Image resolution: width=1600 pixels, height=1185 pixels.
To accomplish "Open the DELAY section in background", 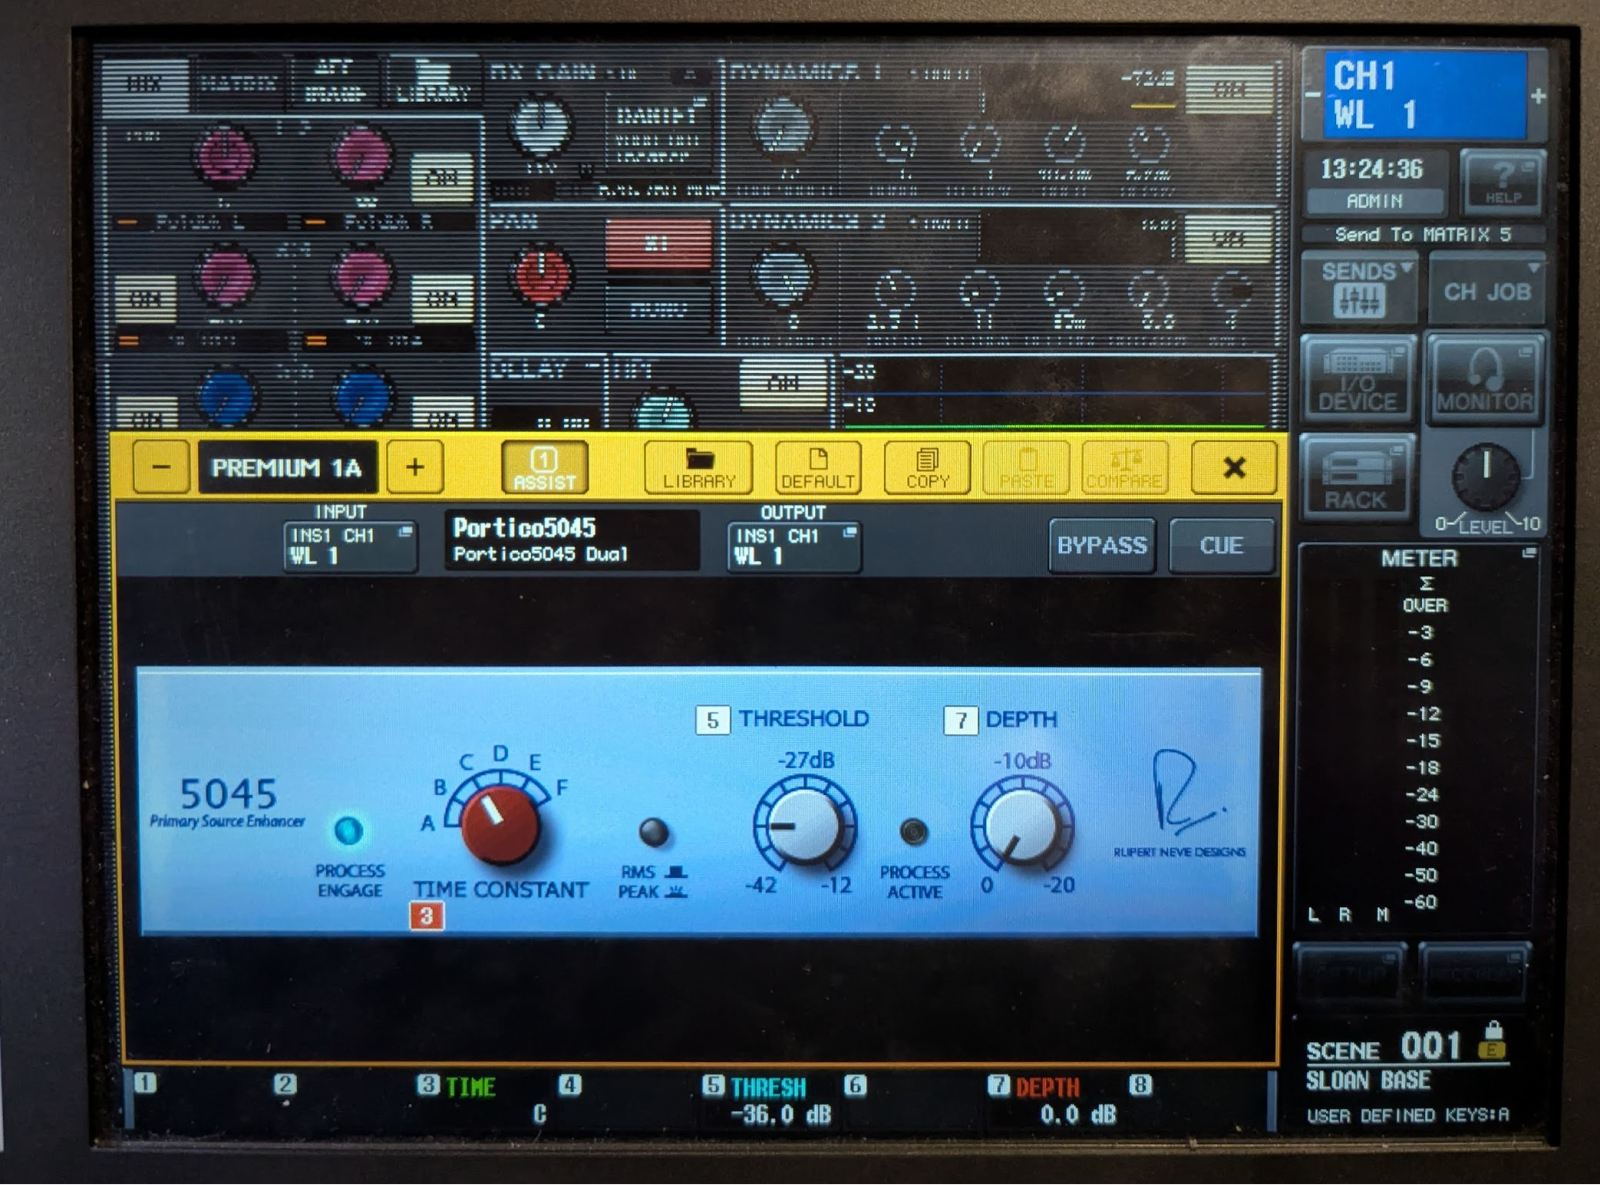I will tap(546, 392).
